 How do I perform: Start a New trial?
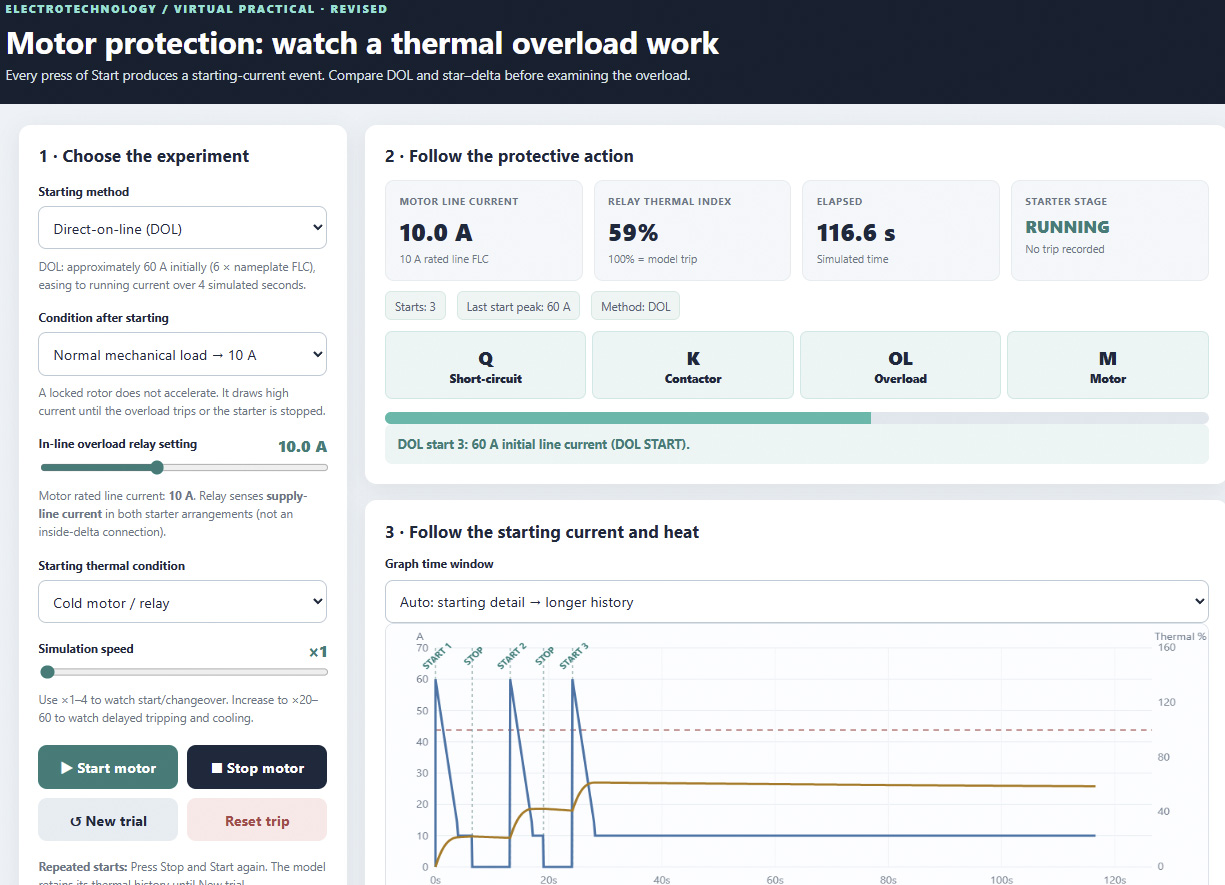tap(108, 820)
